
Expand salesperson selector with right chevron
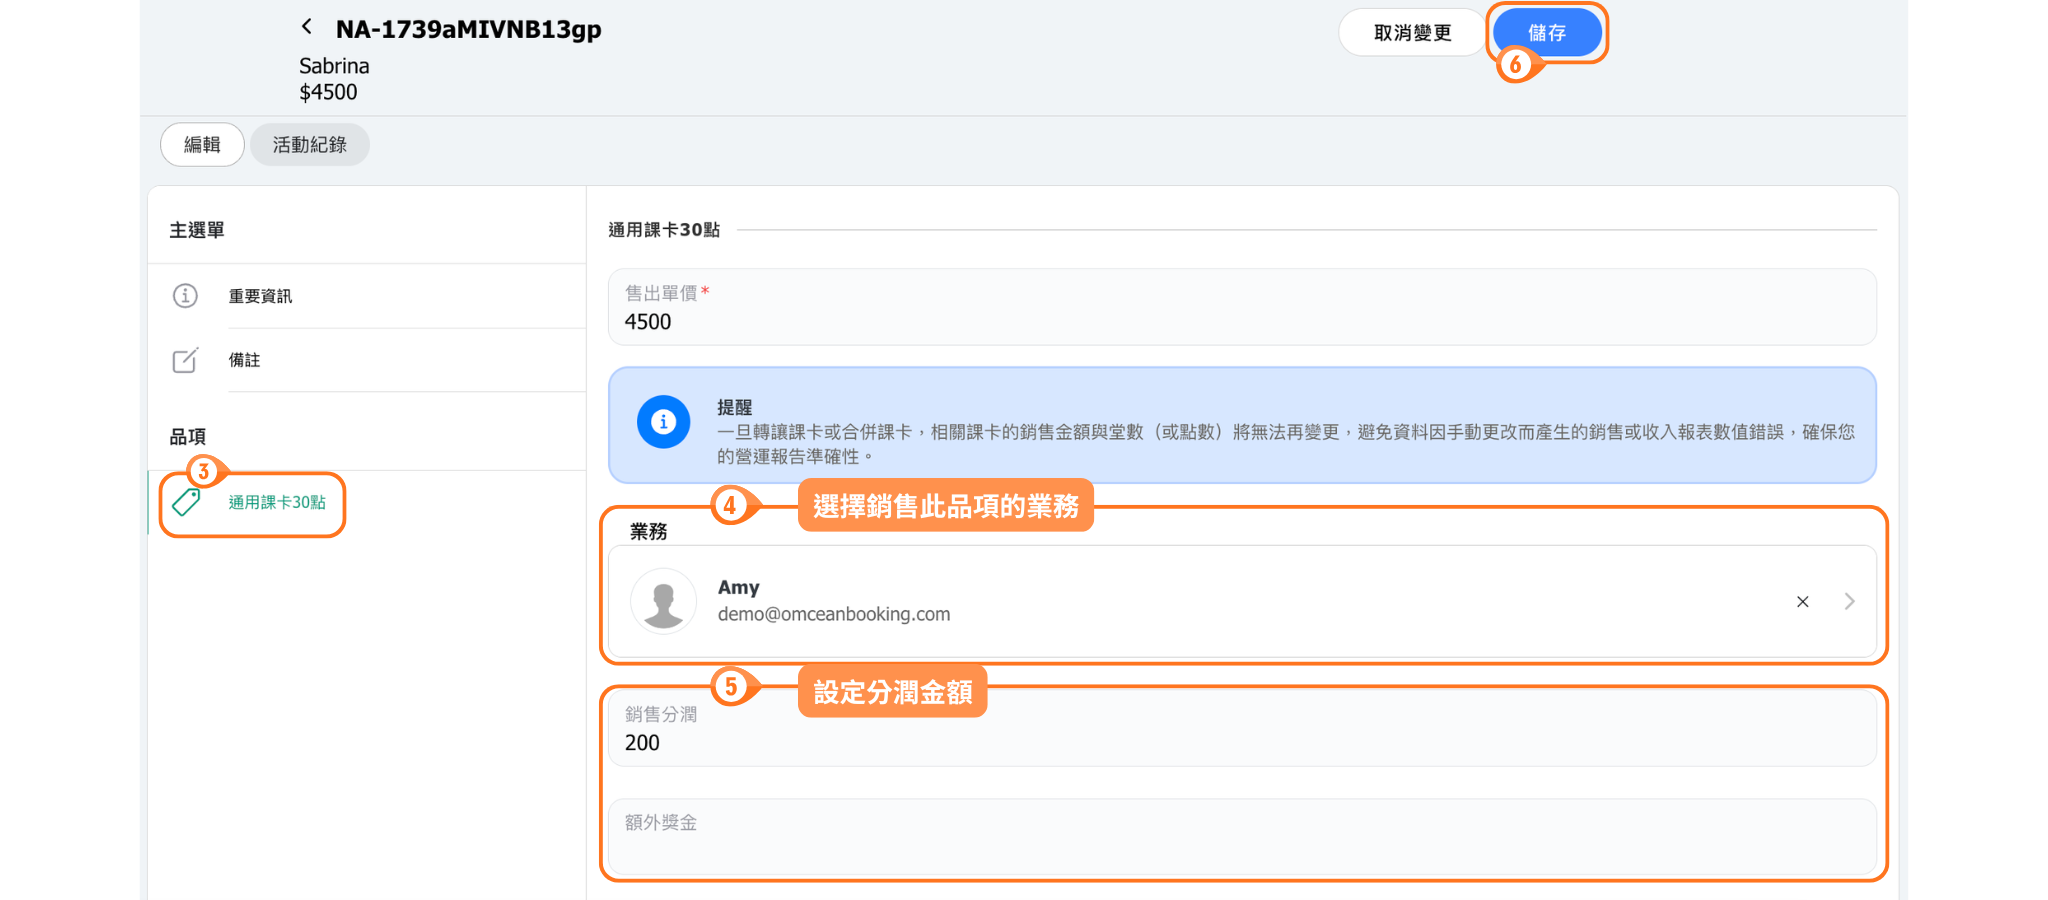coord(1849,602)
